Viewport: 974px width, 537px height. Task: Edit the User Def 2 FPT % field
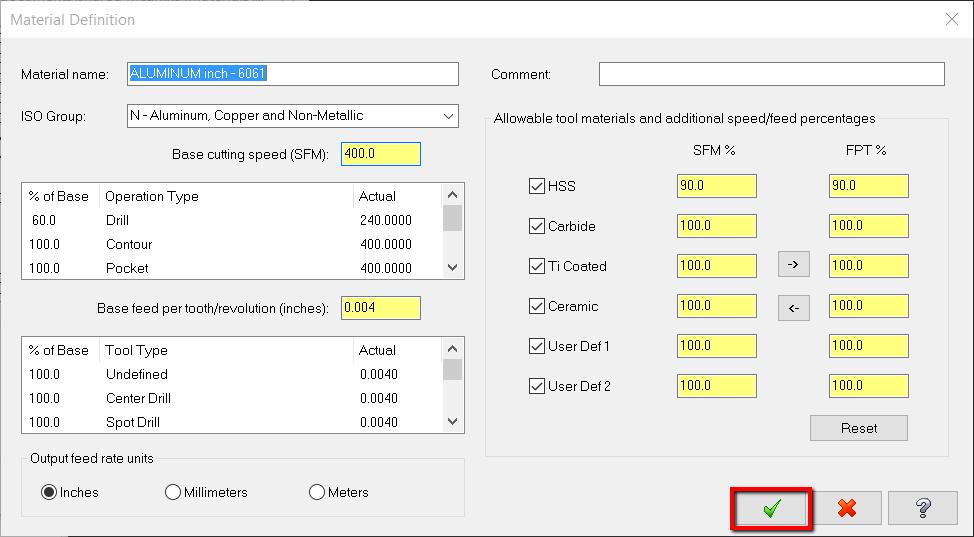[868, 386]
